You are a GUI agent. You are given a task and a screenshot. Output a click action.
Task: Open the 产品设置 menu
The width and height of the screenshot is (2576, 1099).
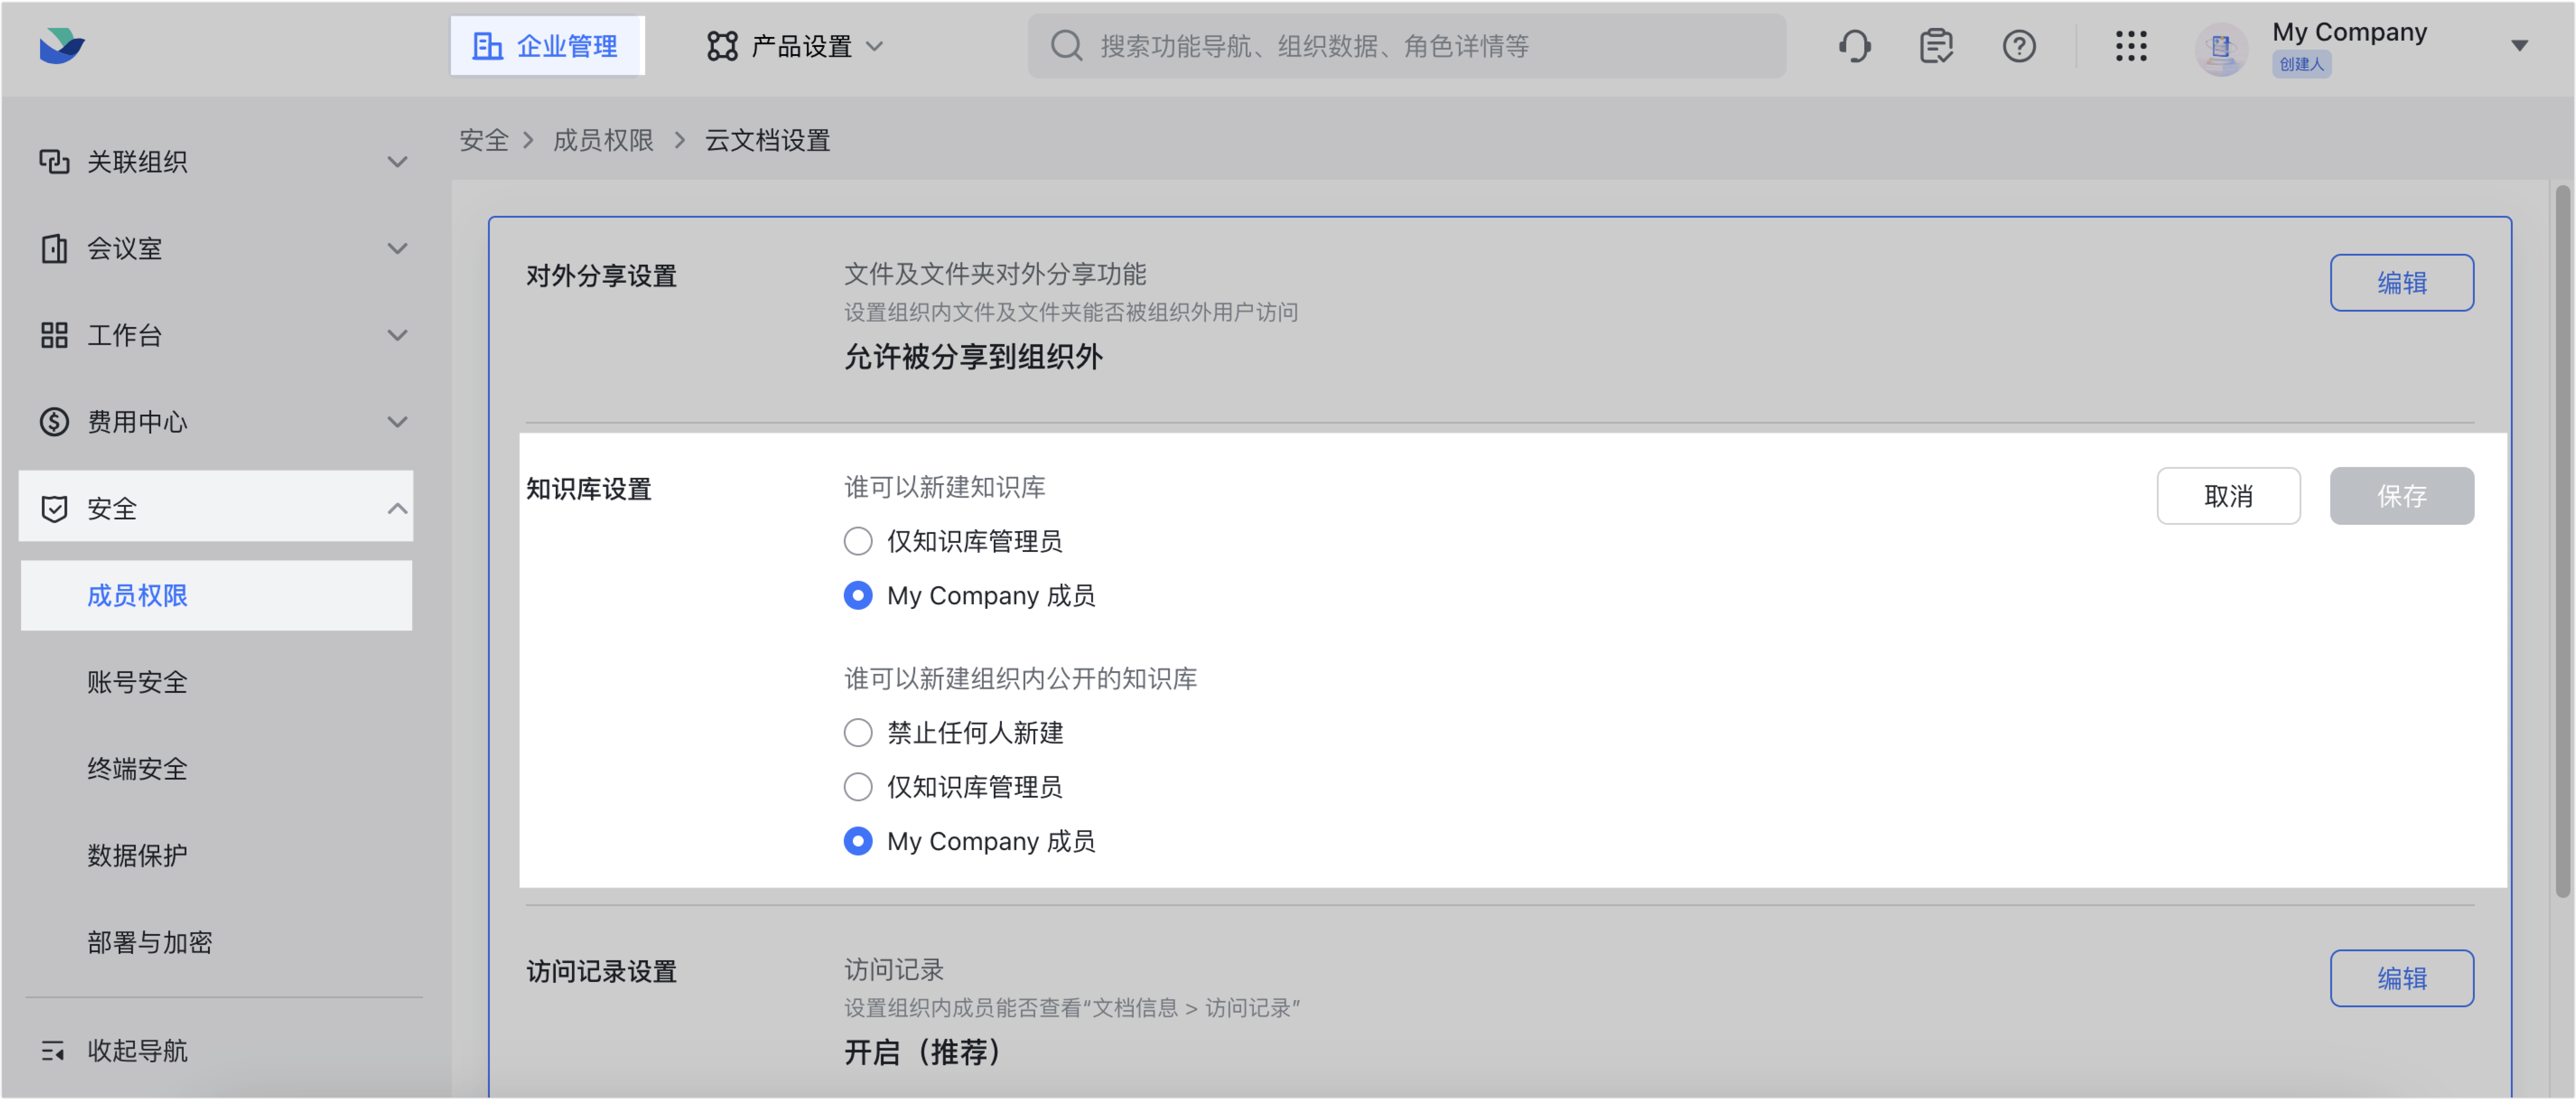(x=795, y=46)
